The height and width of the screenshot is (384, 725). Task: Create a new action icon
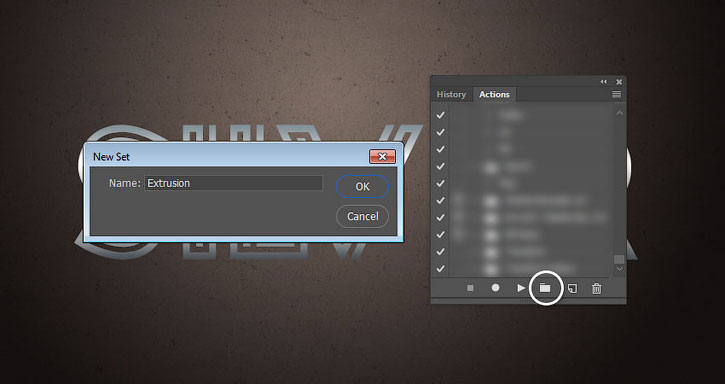click(x=572, y=289)
